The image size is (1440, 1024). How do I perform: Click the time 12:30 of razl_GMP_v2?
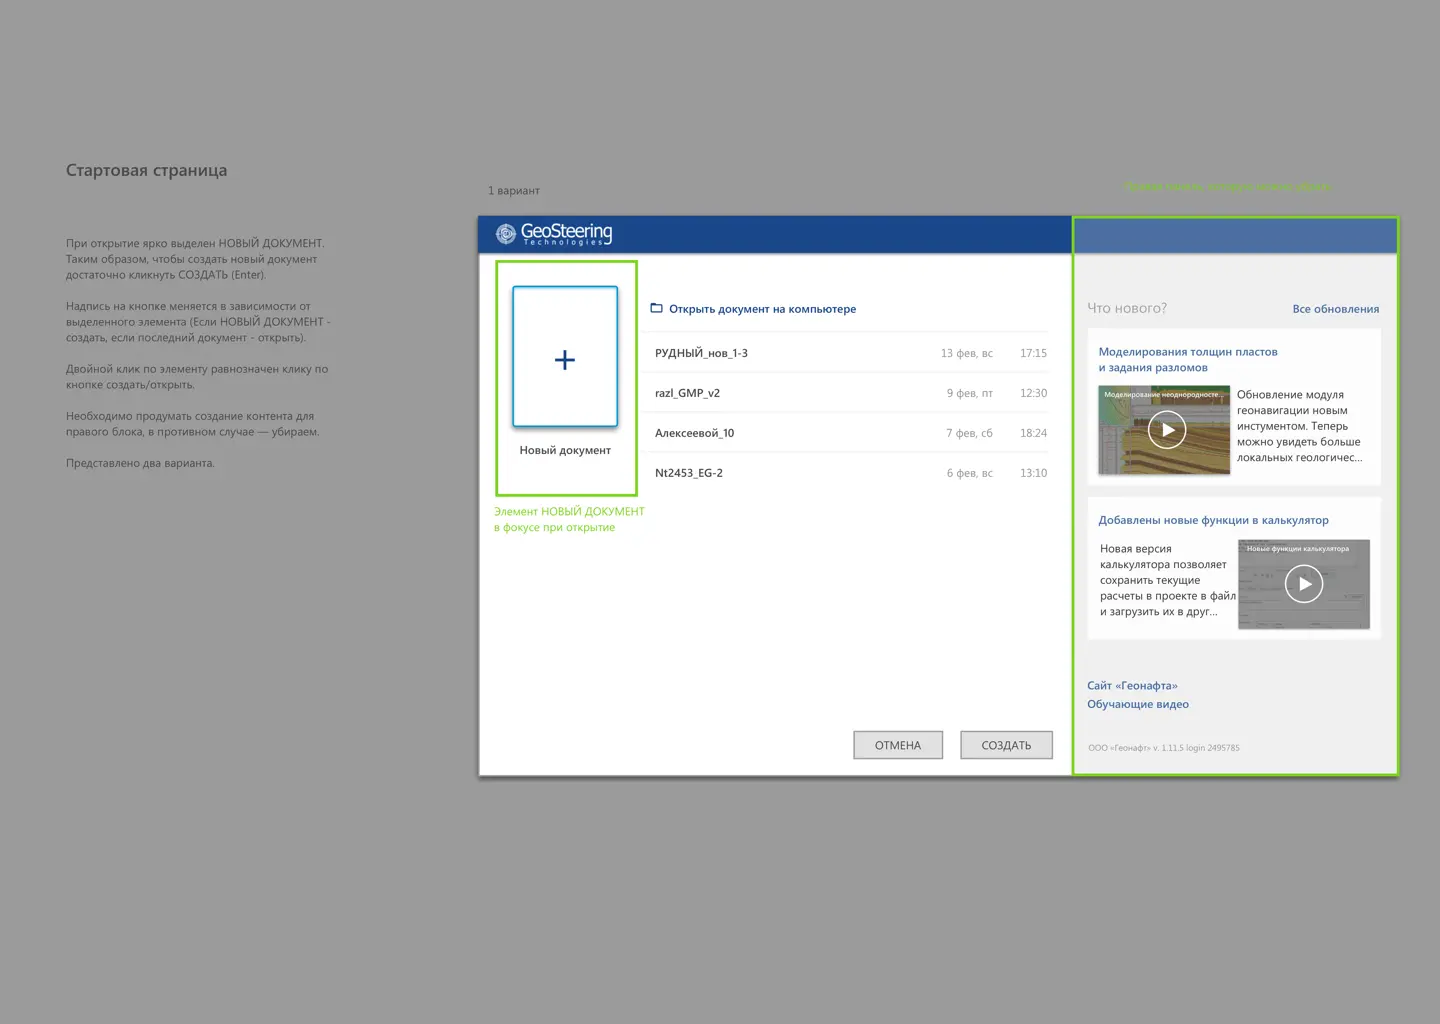point(1033,393)
